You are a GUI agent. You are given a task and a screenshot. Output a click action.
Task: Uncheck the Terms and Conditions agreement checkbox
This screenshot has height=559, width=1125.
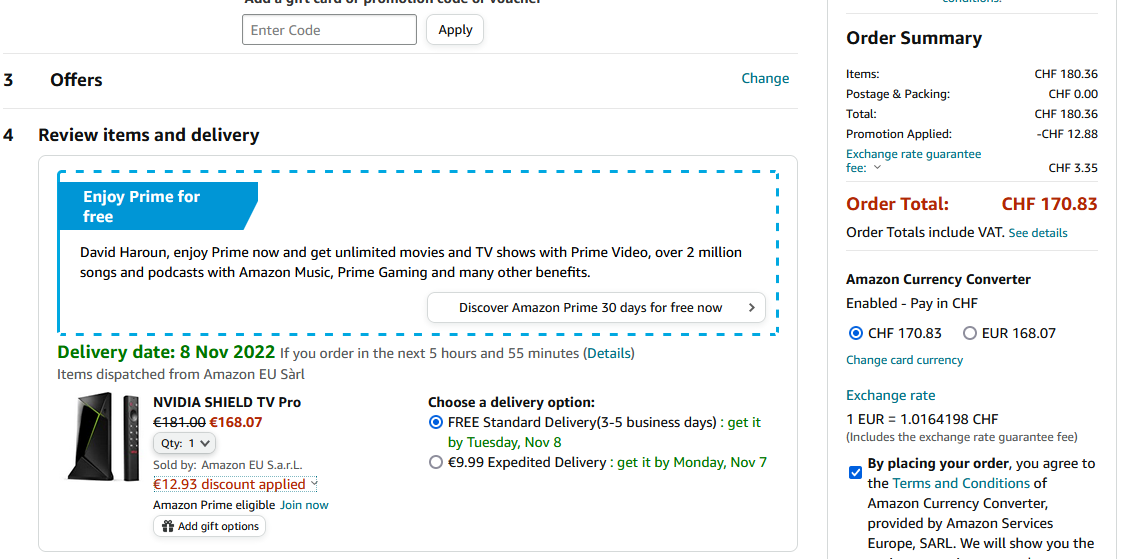(855, 472)
